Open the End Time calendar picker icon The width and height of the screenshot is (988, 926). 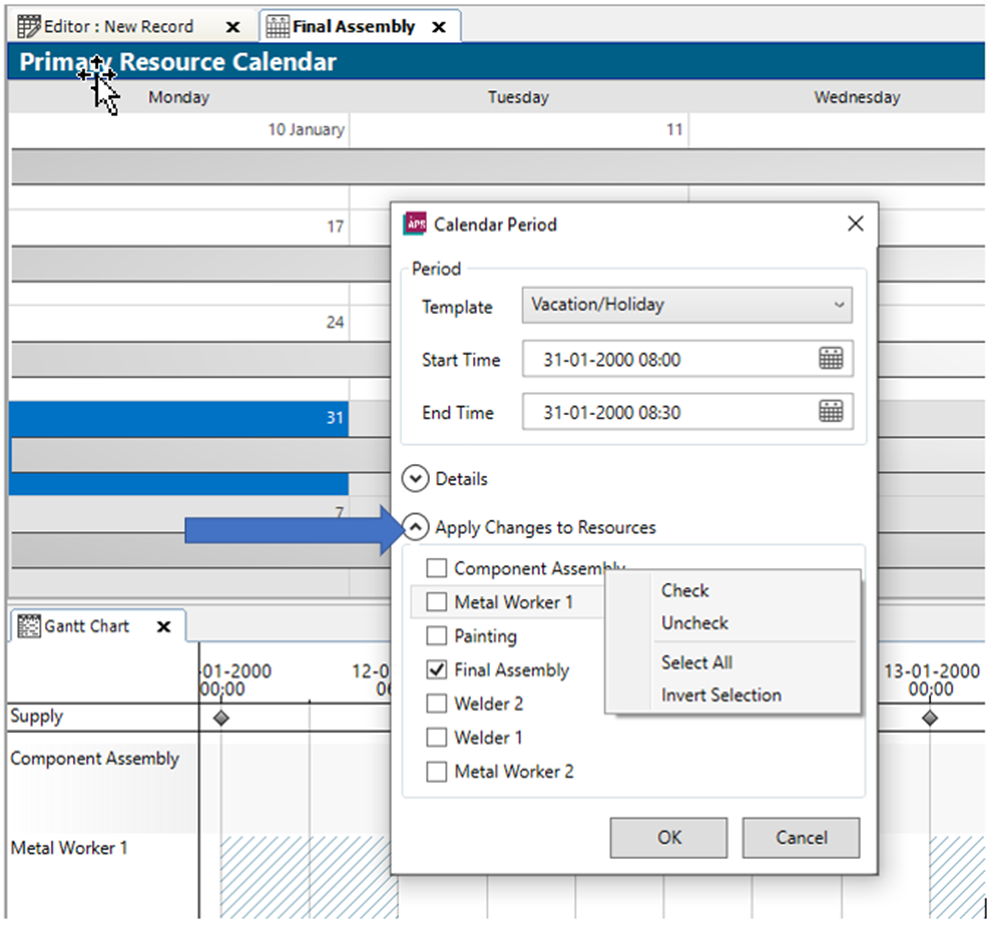832,411
